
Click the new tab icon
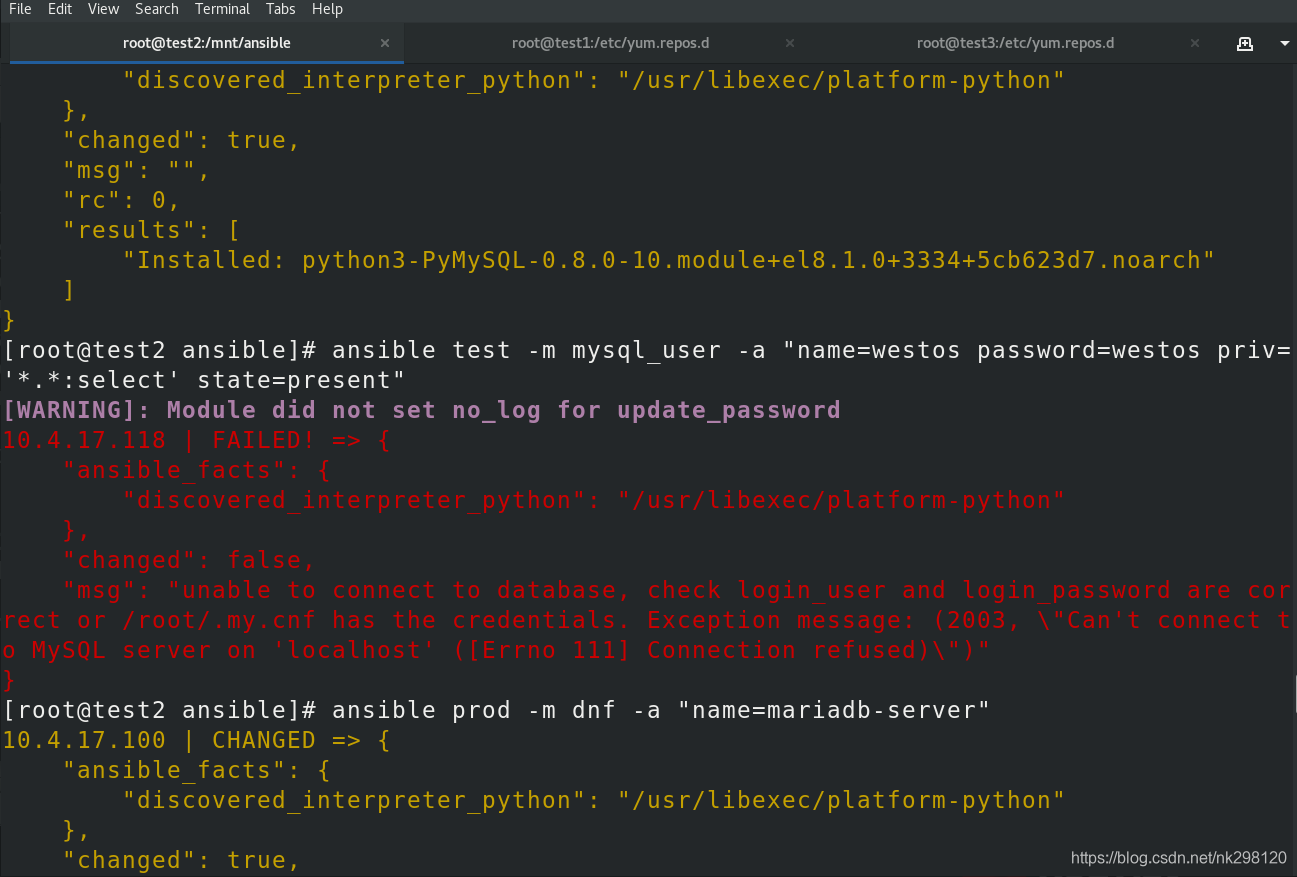coord(1245,43)
